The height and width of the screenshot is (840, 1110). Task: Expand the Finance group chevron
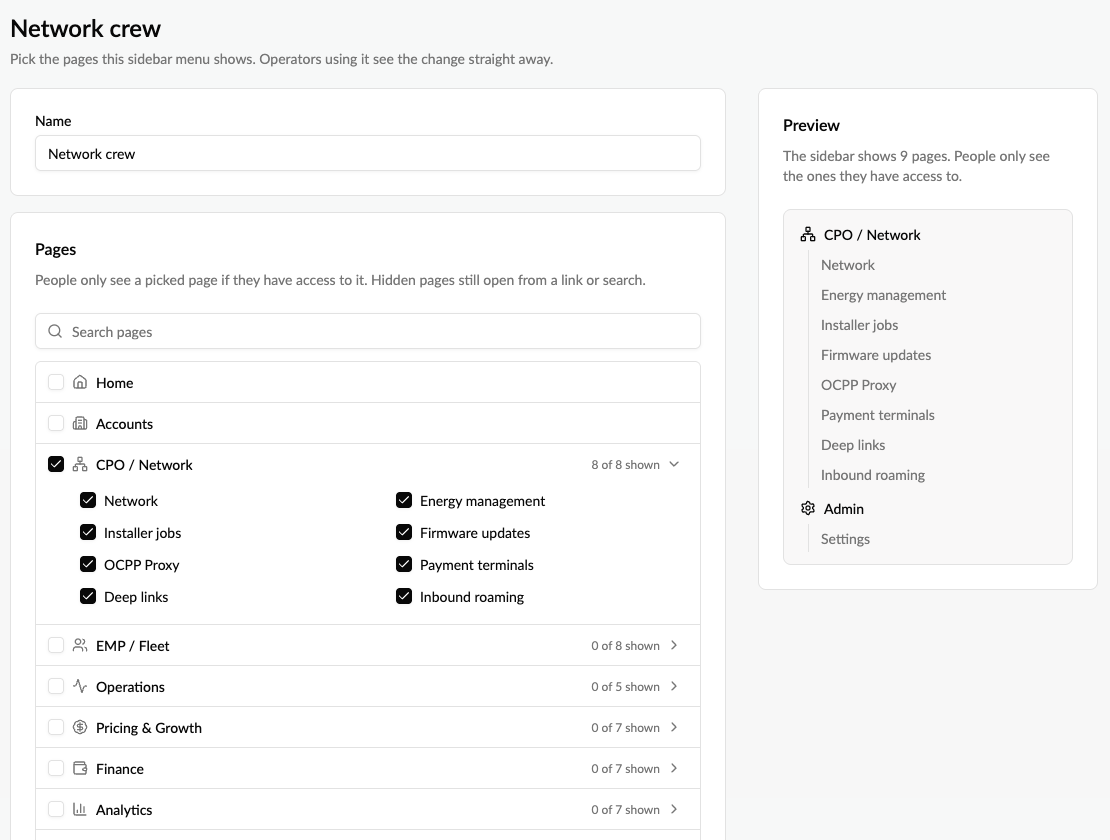click(674, 769)
